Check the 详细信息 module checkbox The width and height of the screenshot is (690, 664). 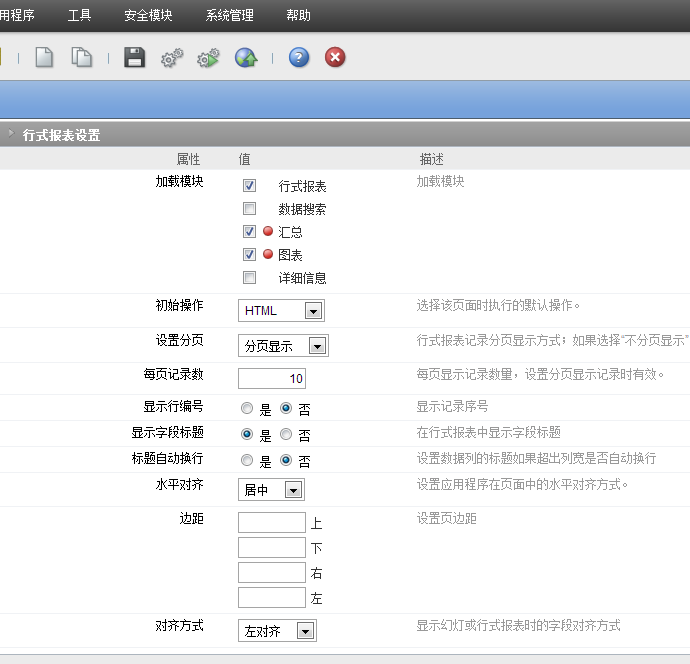pos(250,277)
